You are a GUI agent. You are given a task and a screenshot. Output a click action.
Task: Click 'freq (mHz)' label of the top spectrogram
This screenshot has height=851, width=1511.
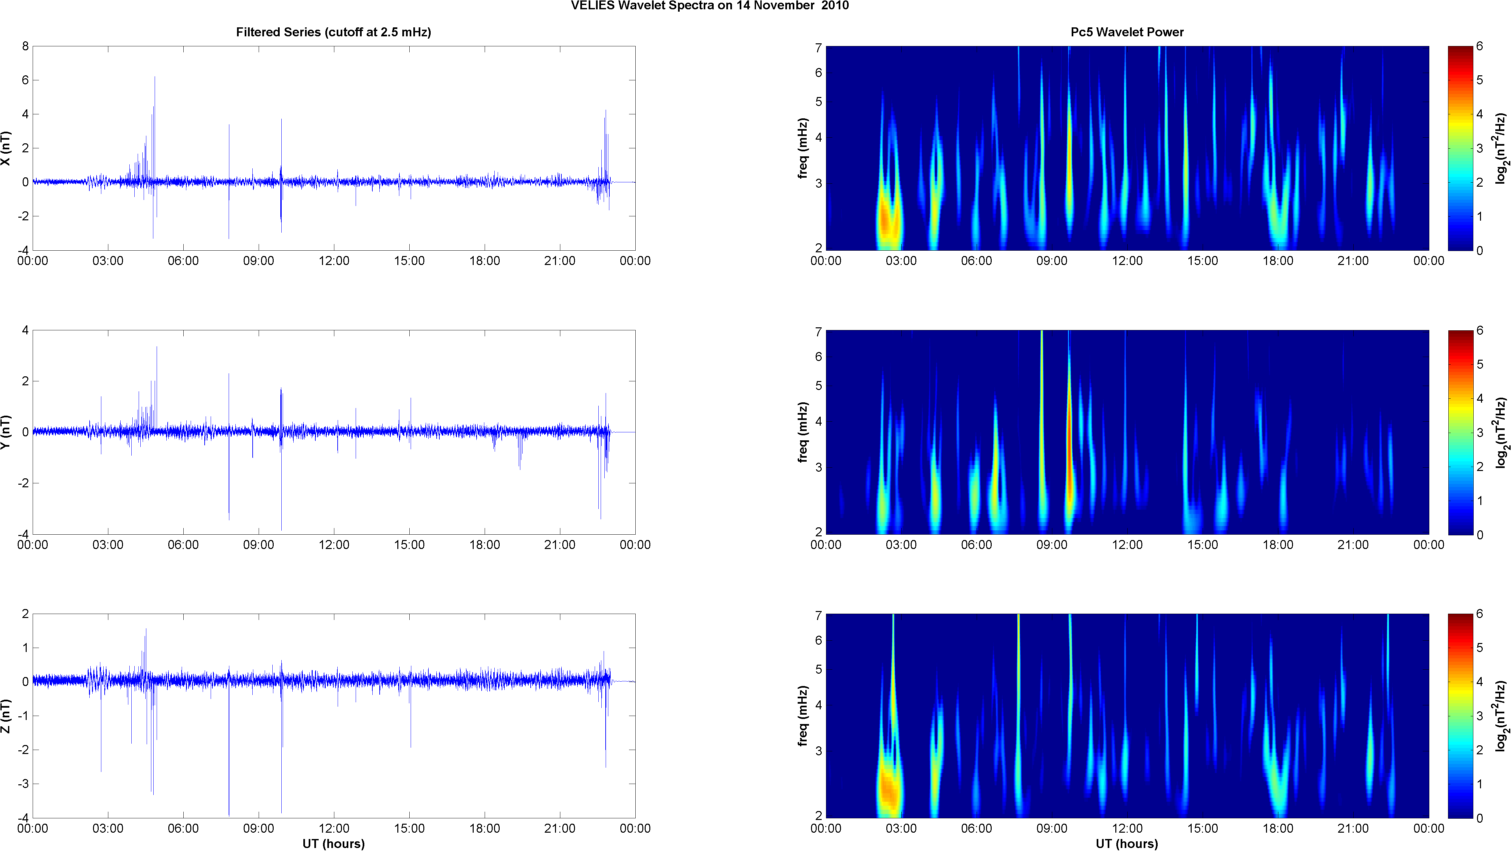point(803,148)
